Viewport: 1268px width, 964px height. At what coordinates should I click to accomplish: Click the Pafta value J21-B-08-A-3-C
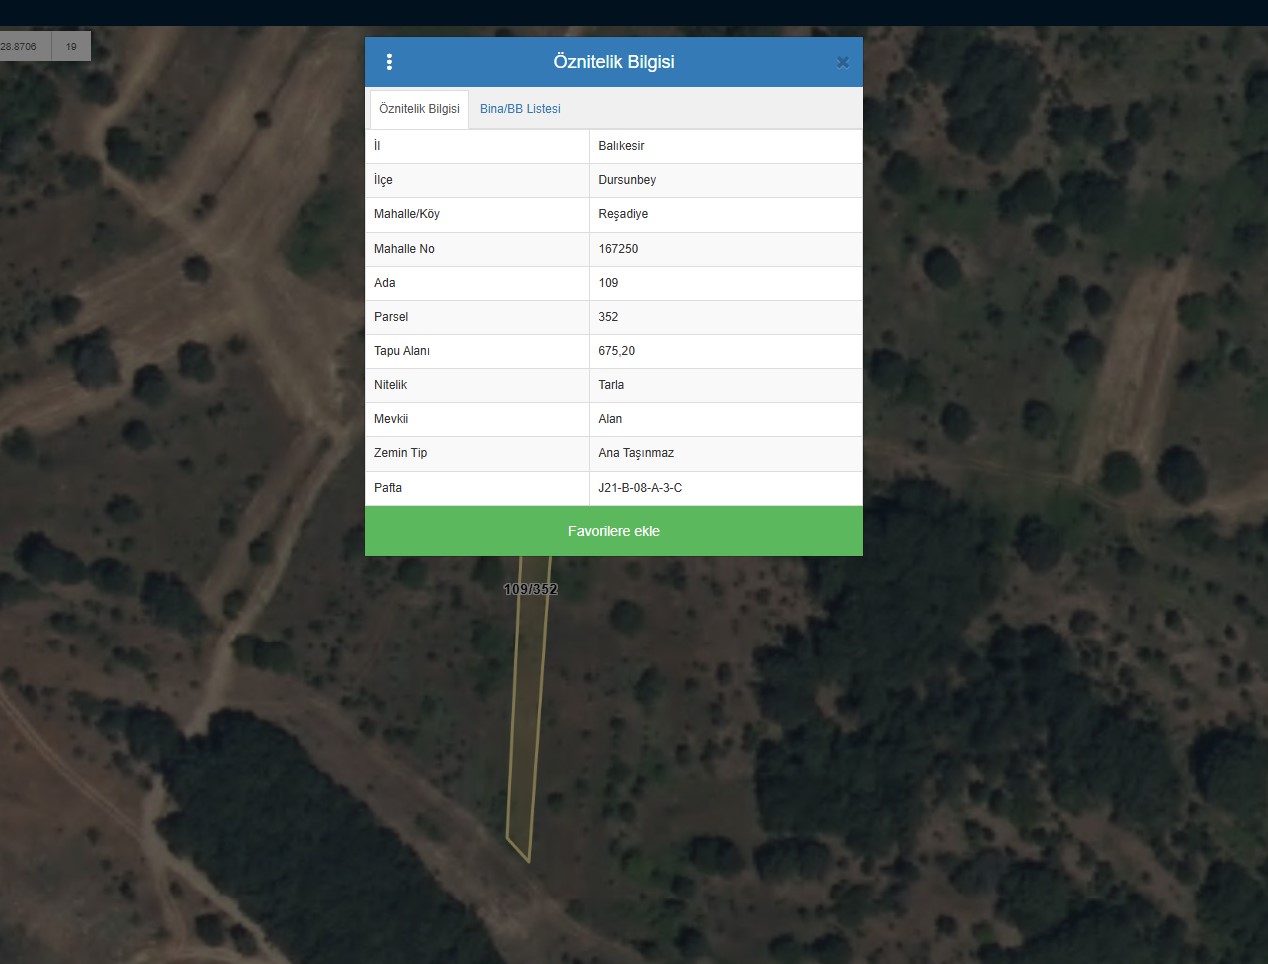(x=640, y=488)
